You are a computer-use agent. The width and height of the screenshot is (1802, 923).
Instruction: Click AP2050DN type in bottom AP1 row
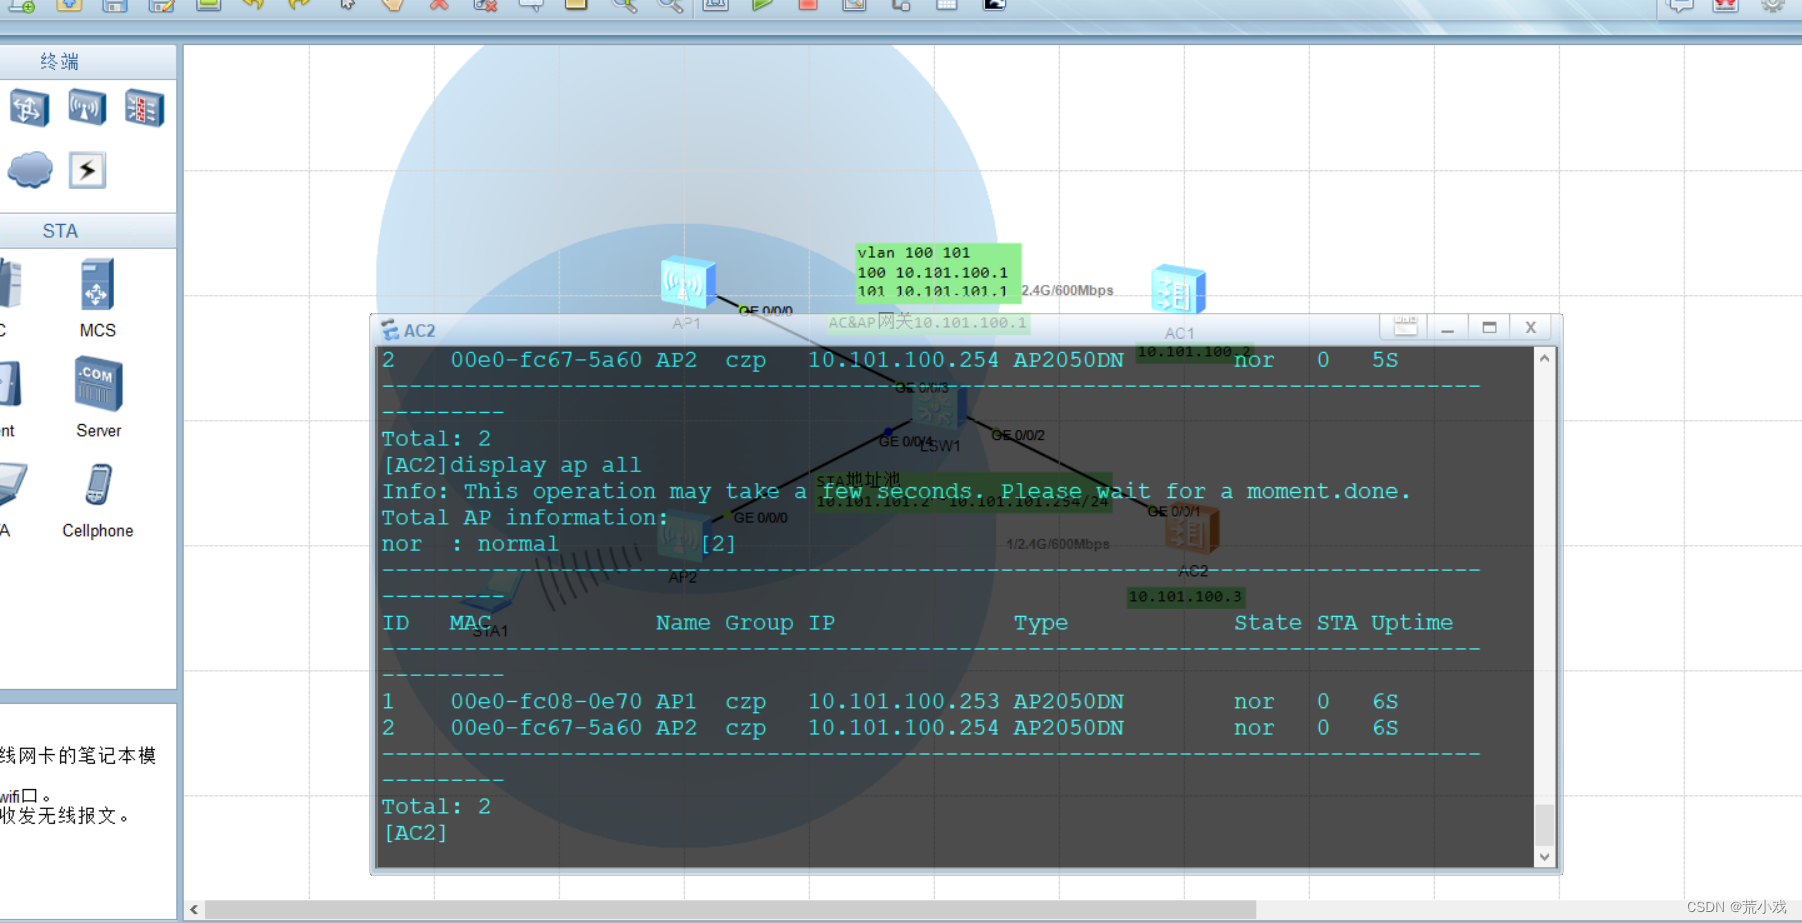click(1068, 702)
